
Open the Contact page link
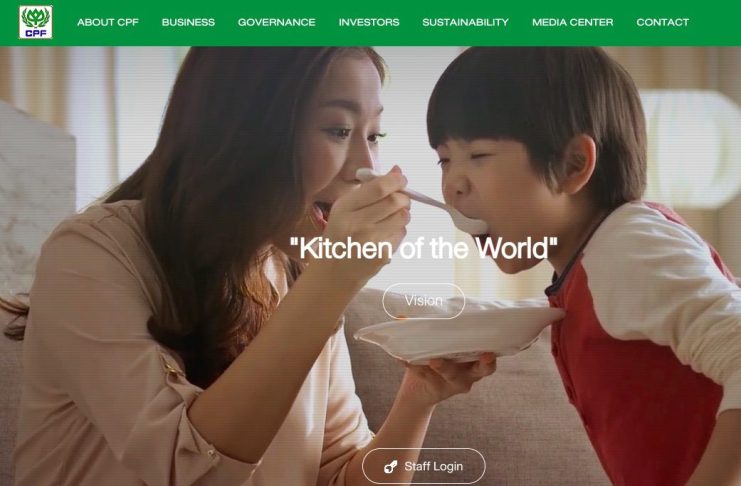pyautogui.click(x=663, y=22)
